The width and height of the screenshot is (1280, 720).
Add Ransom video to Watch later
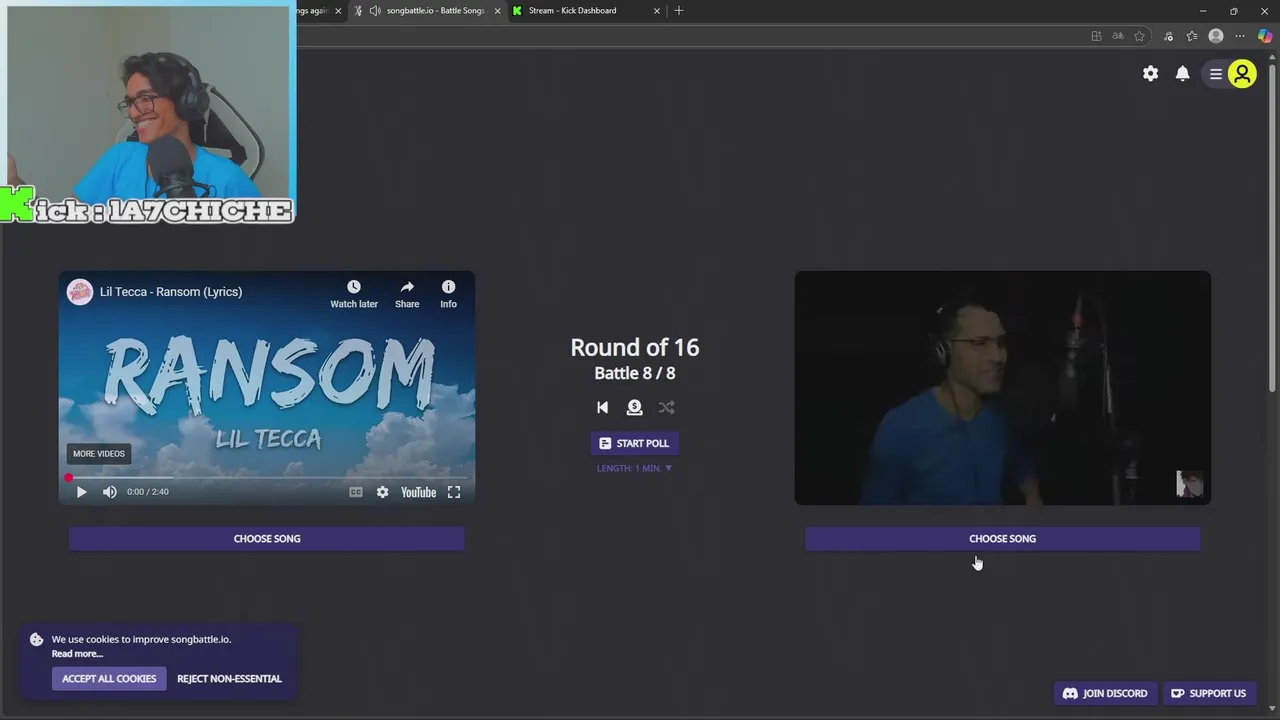[354, 294]
